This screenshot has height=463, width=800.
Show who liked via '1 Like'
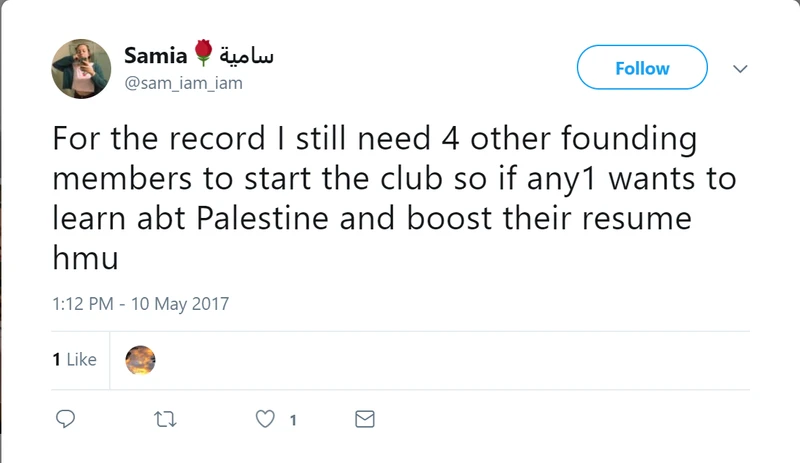pyautogui.click(x=74, y=359)
